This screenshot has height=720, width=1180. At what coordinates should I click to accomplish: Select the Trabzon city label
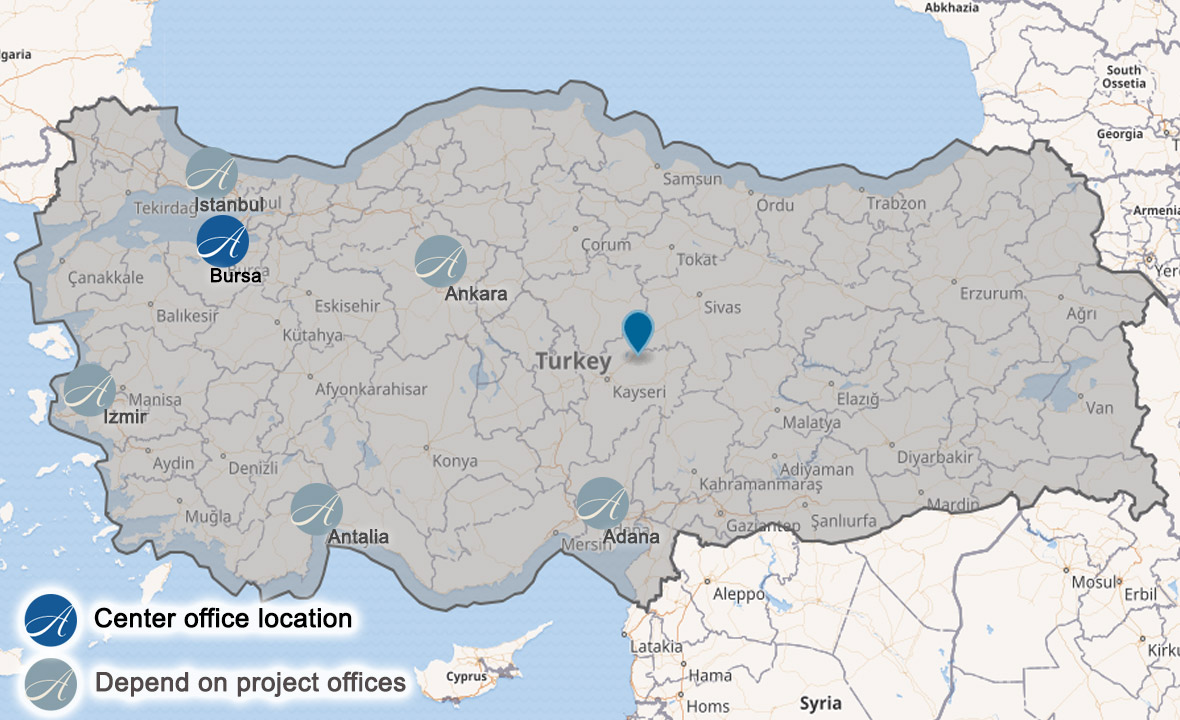pyautogui.click(x=896, y=203)
